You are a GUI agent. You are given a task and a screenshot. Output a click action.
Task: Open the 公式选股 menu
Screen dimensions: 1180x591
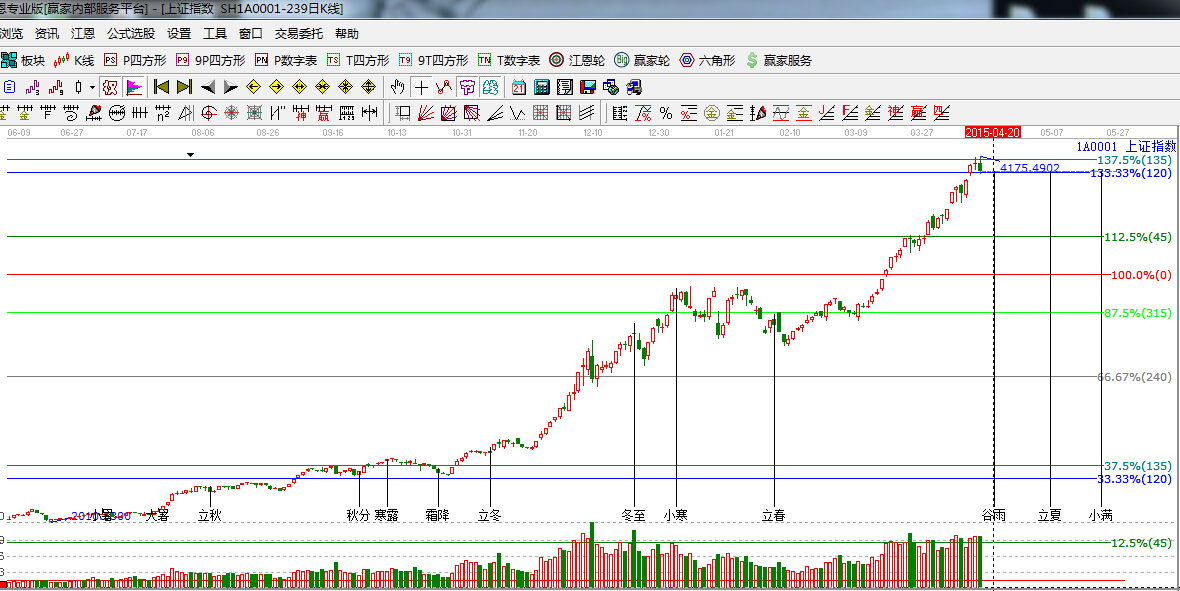point(131,34)
